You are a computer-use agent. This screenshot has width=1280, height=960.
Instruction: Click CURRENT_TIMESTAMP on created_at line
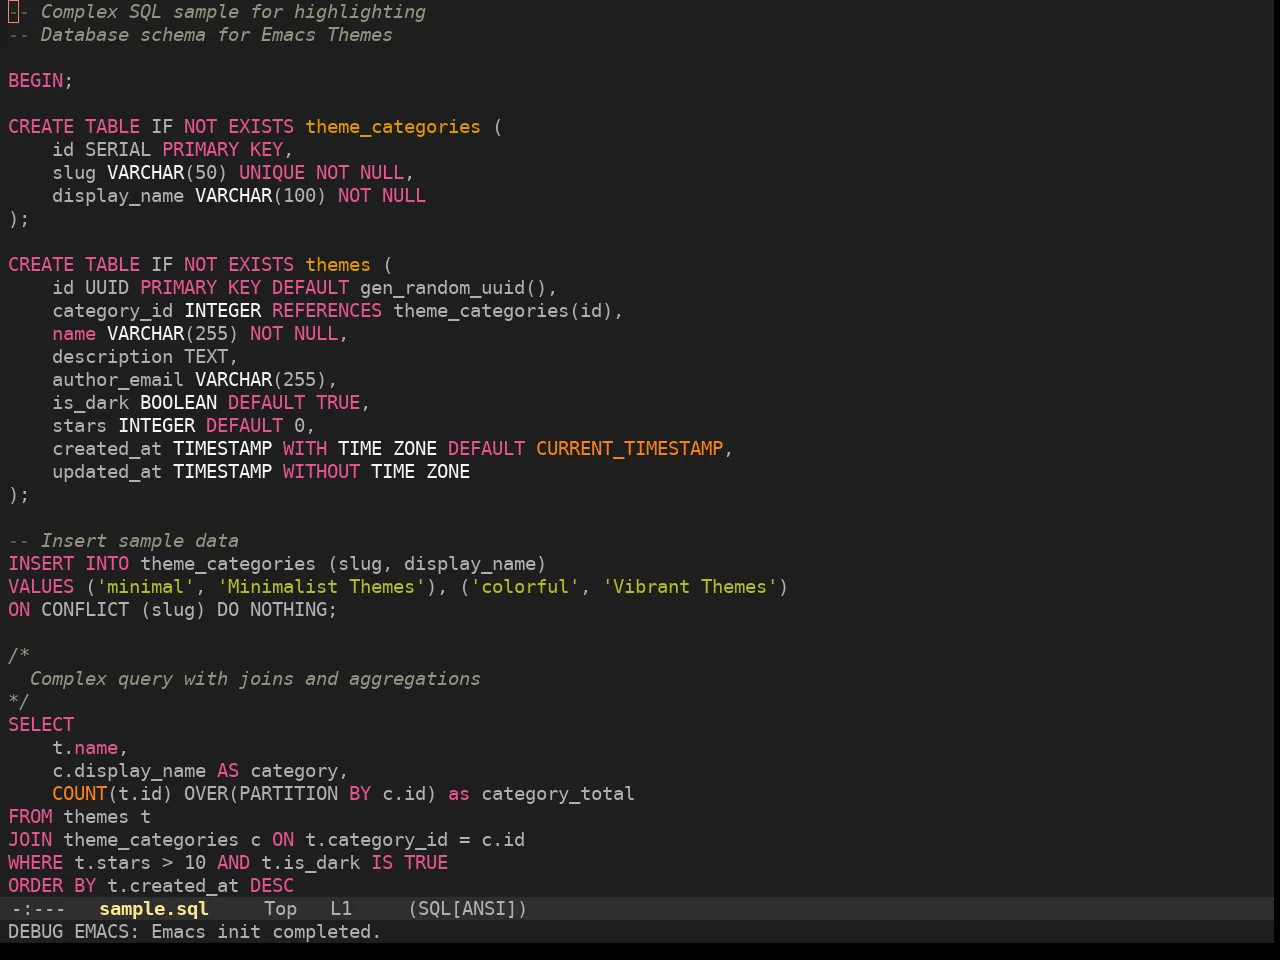click(x=630, y=449)
